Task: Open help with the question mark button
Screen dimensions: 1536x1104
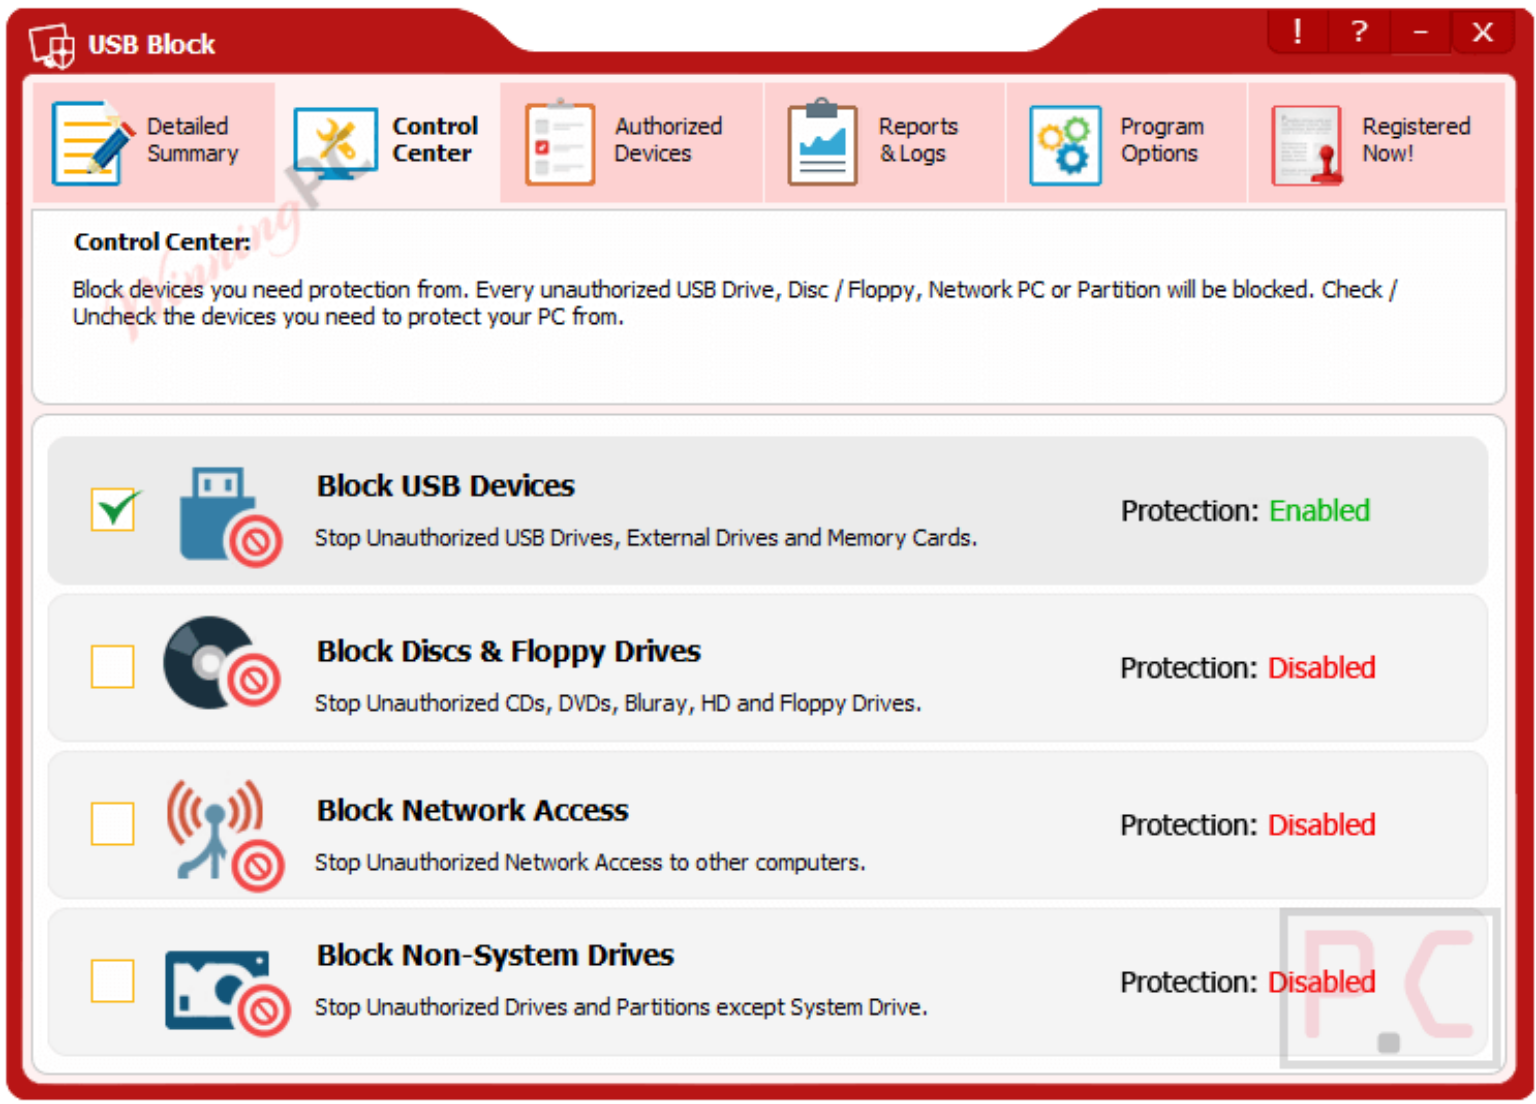Action: [x=1358, y=32]
